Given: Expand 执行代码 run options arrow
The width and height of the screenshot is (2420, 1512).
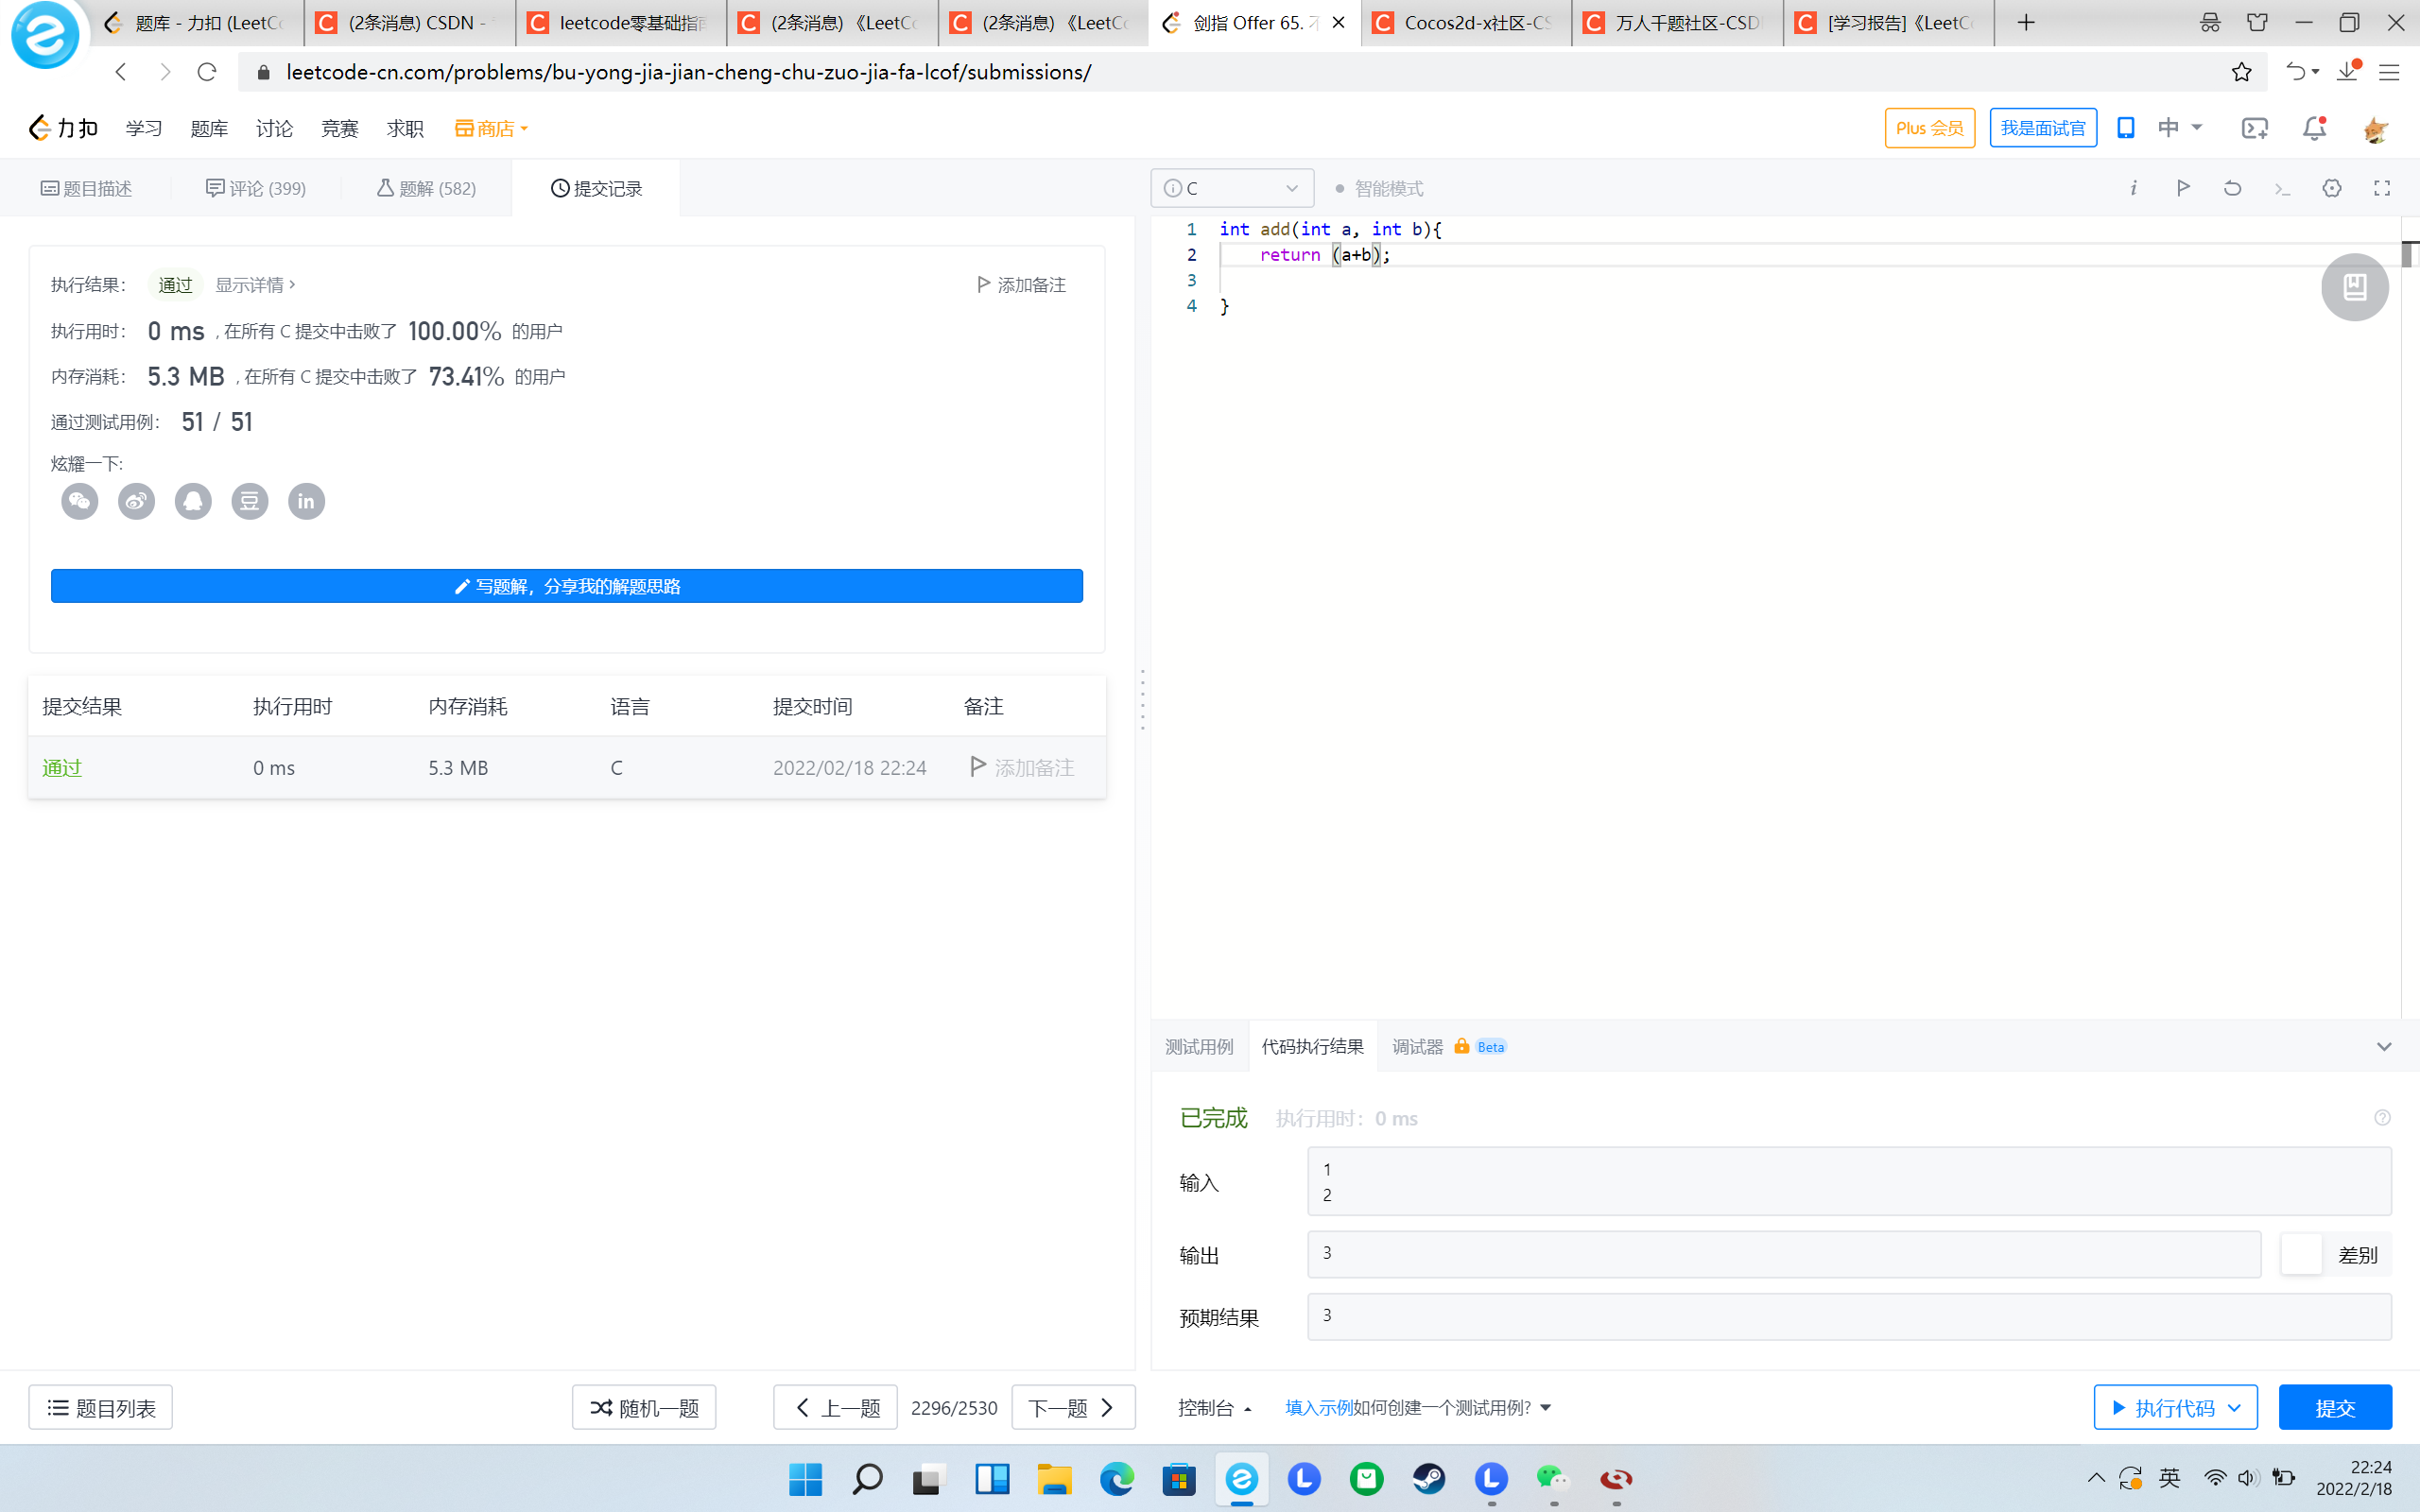Looking at the screenshot, I should 2234,1407.
